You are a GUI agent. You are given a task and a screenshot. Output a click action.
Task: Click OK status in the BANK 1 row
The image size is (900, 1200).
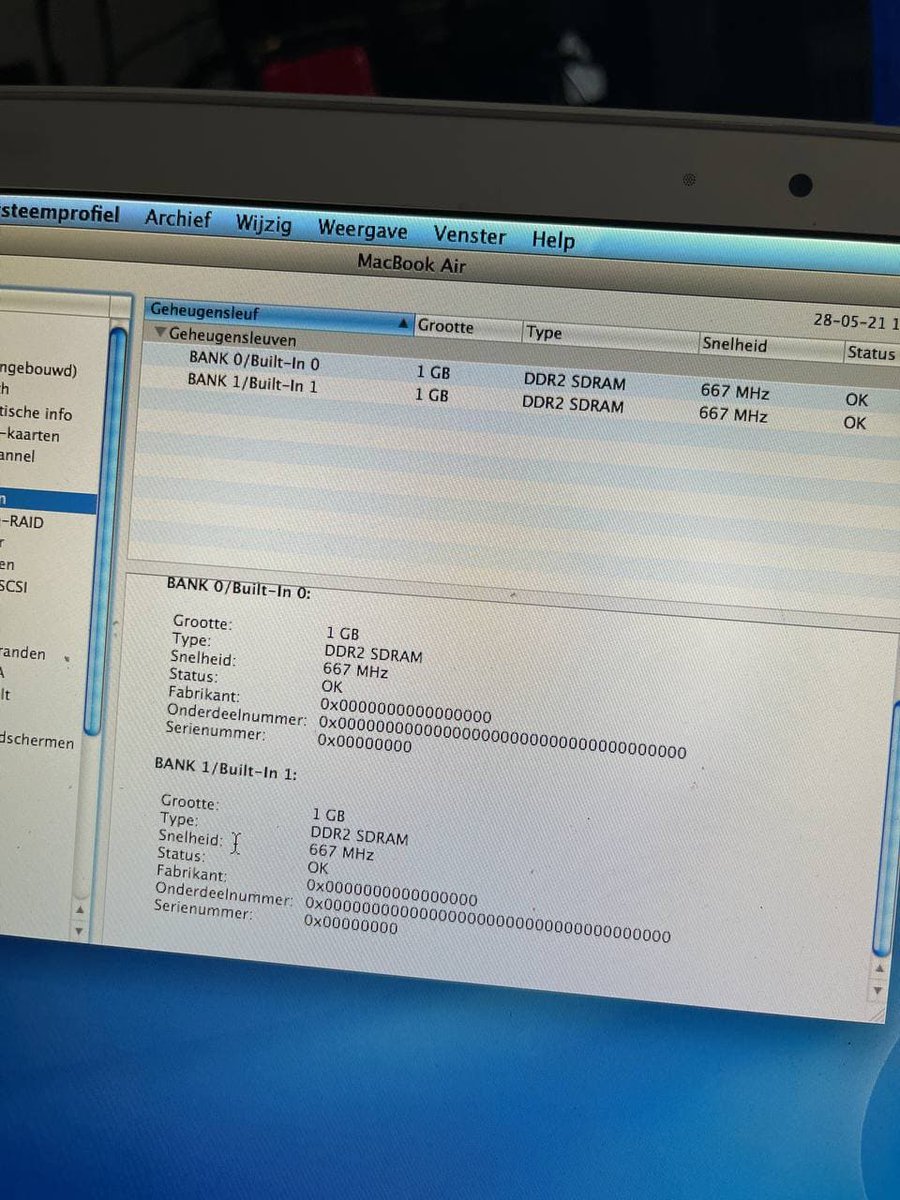(x=854, y=423)
